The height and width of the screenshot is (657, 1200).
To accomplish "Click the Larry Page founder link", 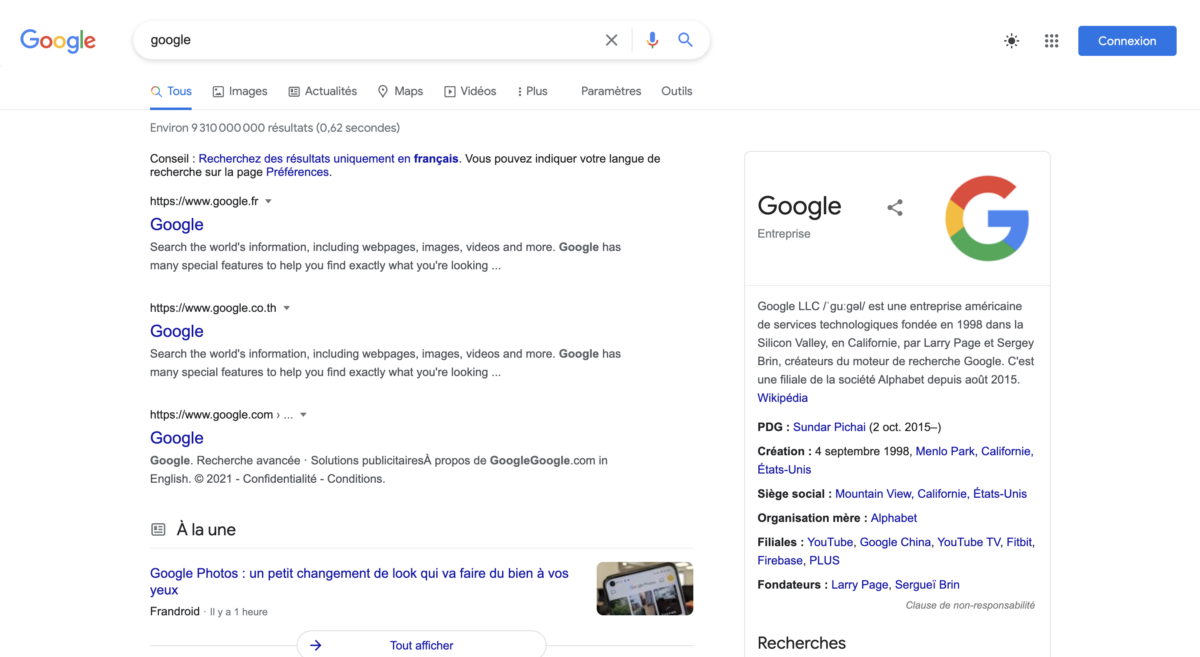I will 859,585.
